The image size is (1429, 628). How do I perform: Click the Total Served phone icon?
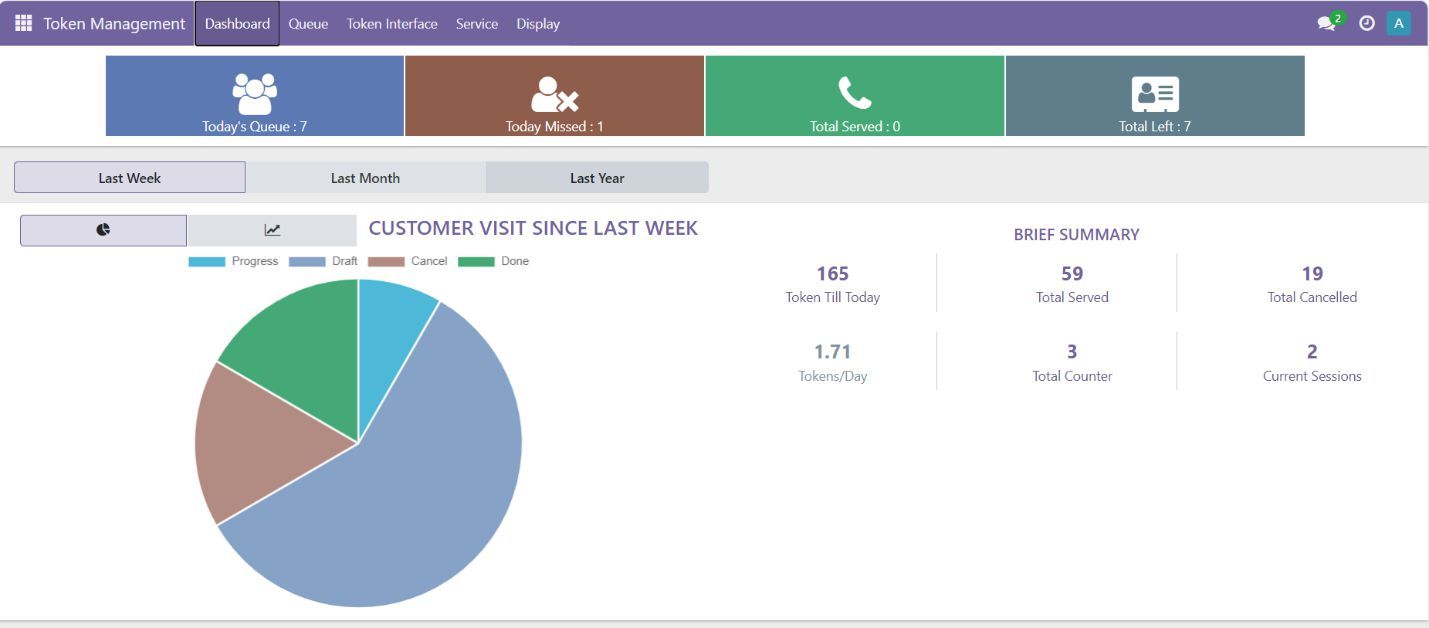tap(854, 93)
